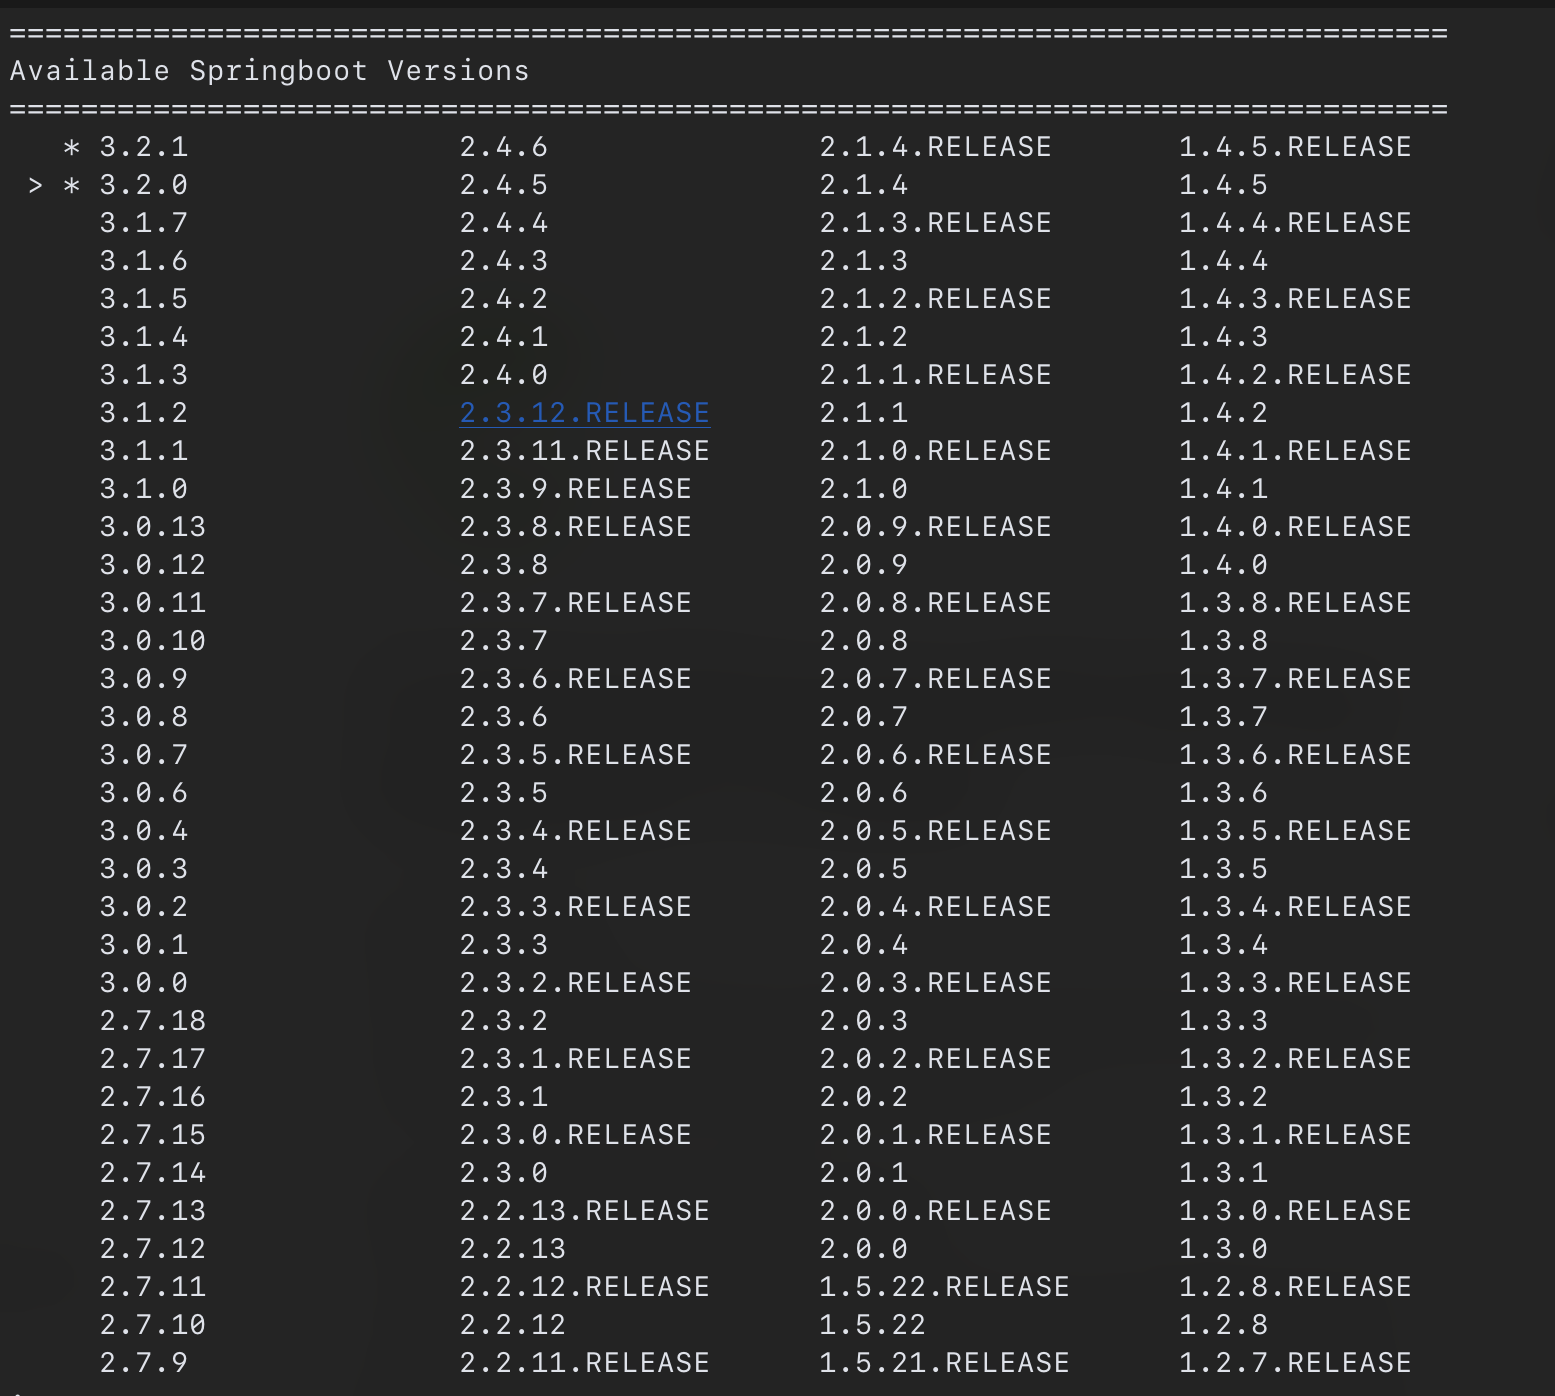Click version 3.0.0

(x=144, y=983)
